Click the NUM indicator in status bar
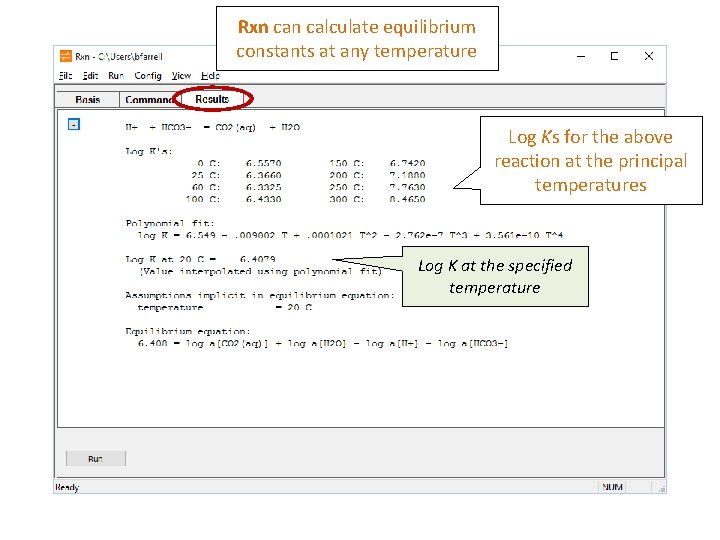Image resolution: width=720 pixels, height=540 pixels. (612, 487)
